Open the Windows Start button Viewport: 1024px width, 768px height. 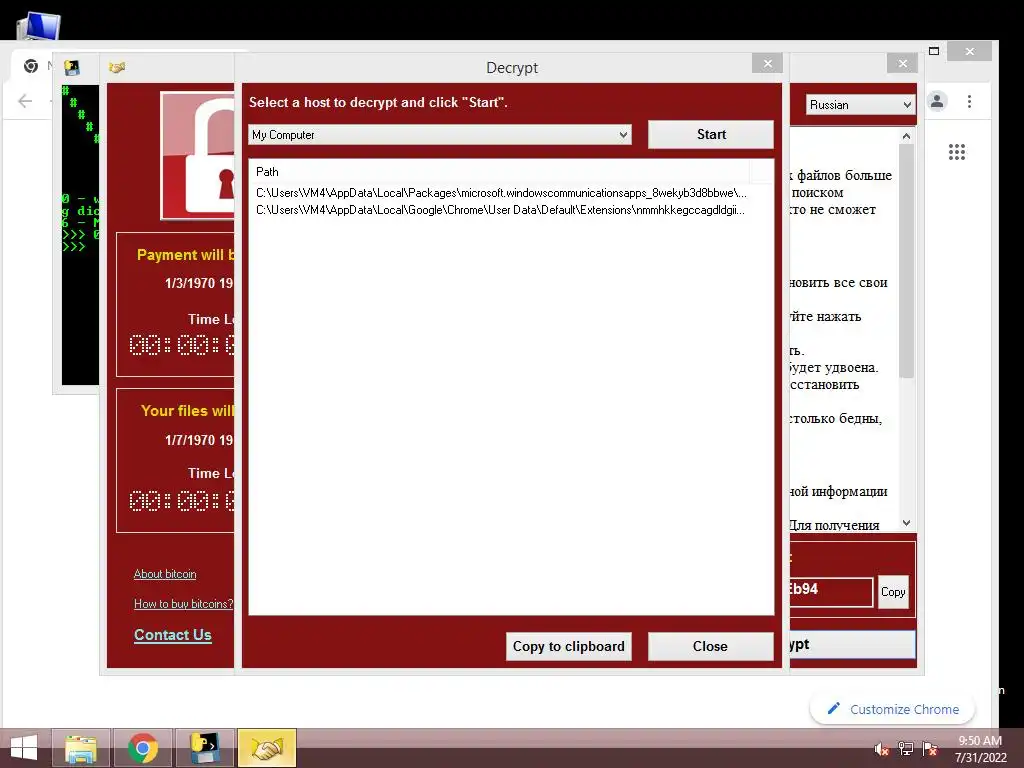[x=24, y=748]
